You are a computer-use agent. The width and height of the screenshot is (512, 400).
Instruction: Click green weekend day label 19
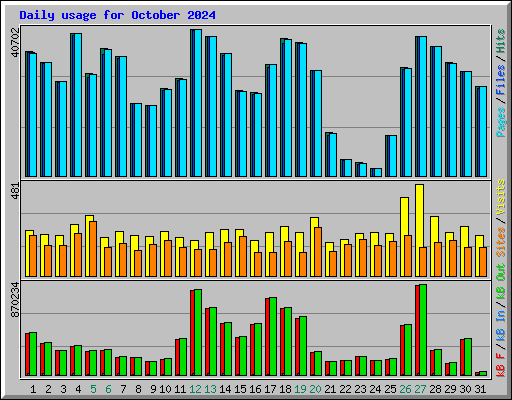point(300,389)
